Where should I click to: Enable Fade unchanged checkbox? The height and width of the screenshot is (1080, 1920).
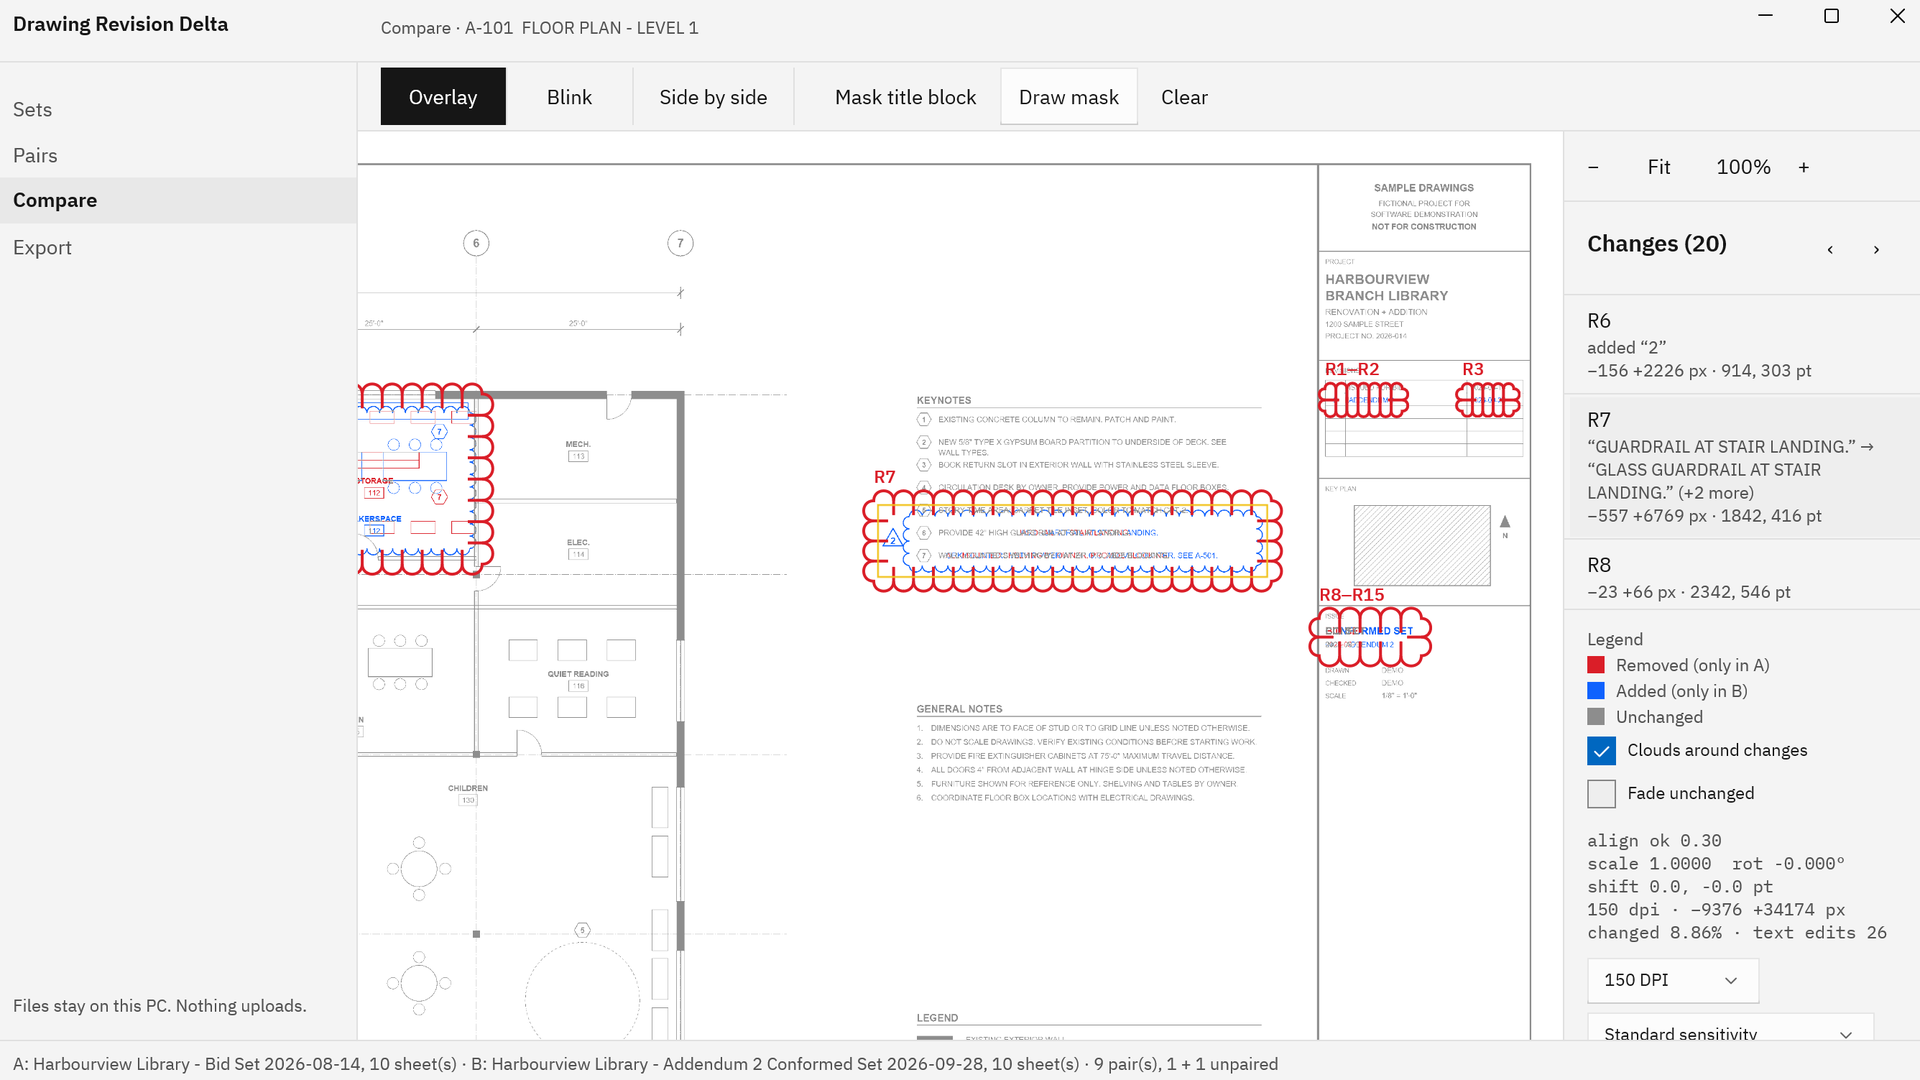click(1601, 794)
